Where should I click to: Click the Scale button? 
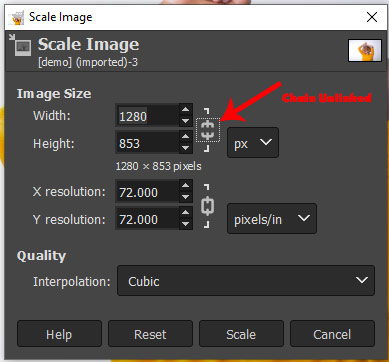pyautogui.click(x=241, y=334)
